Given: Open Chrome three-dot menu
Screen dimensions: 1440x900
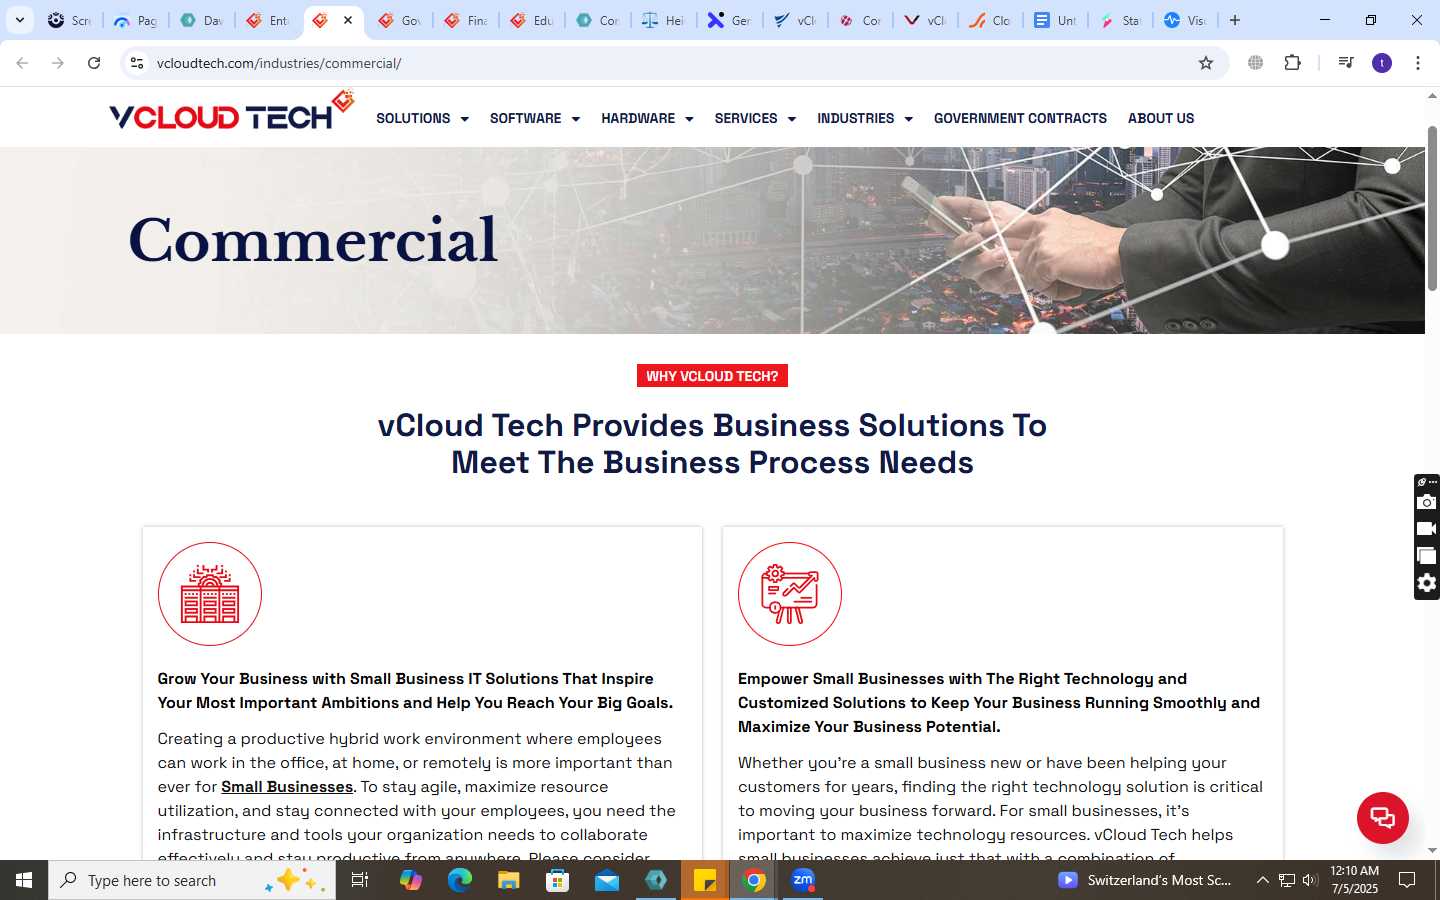Looking at the screenshot, I should (x=1417, y=63).
